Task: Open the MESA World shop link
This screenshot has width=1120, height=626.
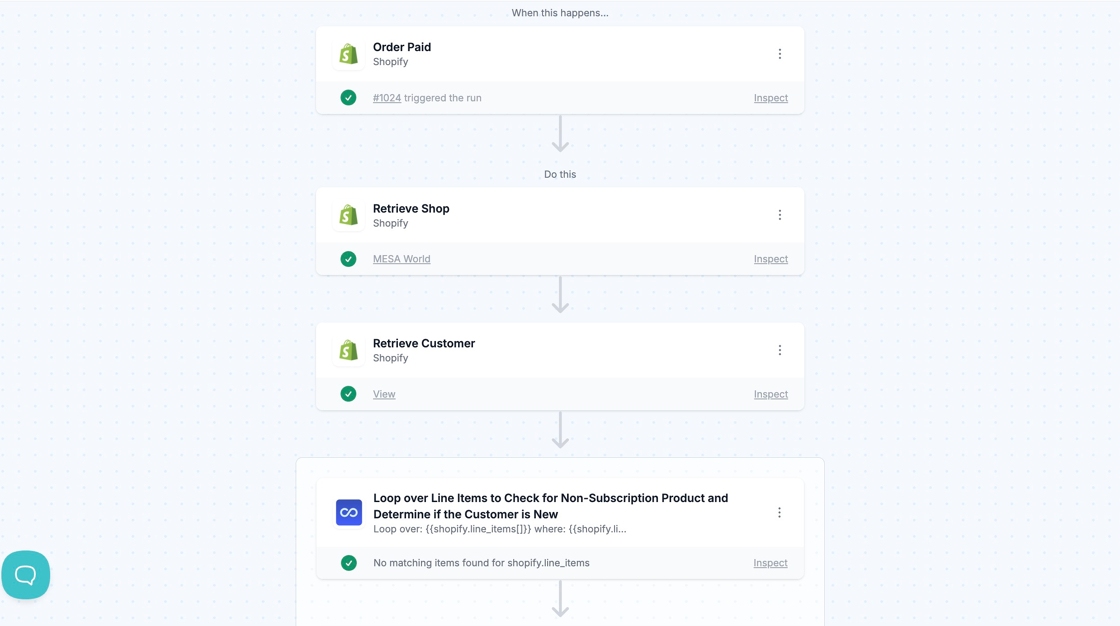Action: [x=402, y=259]
